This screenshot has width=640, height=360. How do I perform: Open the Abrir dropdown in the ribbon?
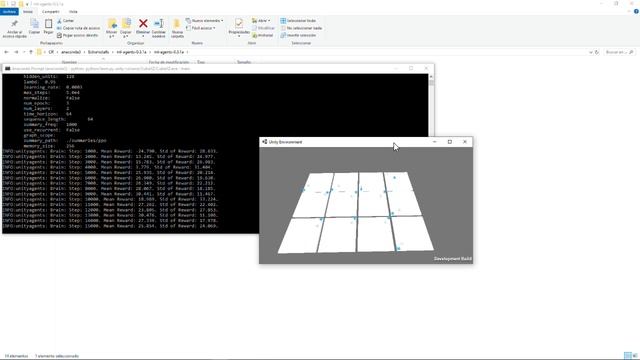click(x=261, y=20)
